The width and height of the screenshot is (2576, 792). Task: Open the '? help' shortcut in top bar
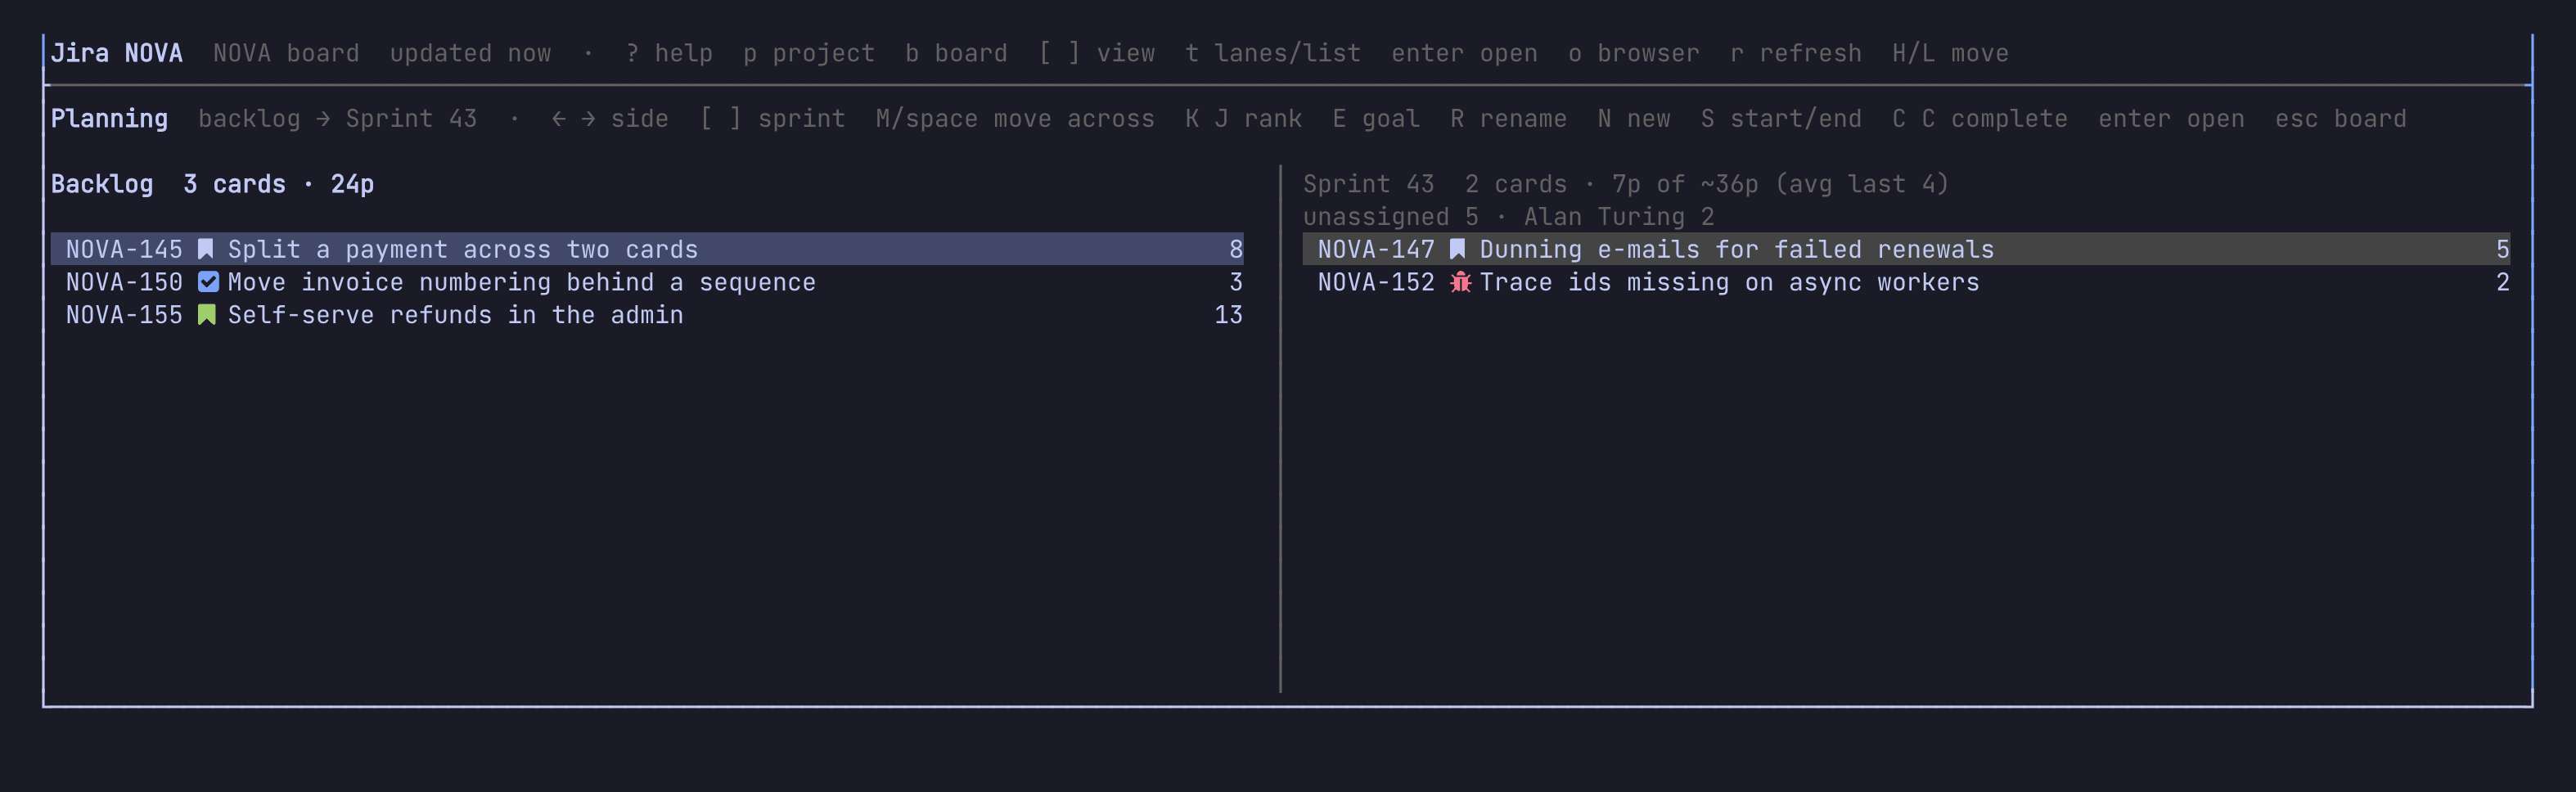point(669,53)
